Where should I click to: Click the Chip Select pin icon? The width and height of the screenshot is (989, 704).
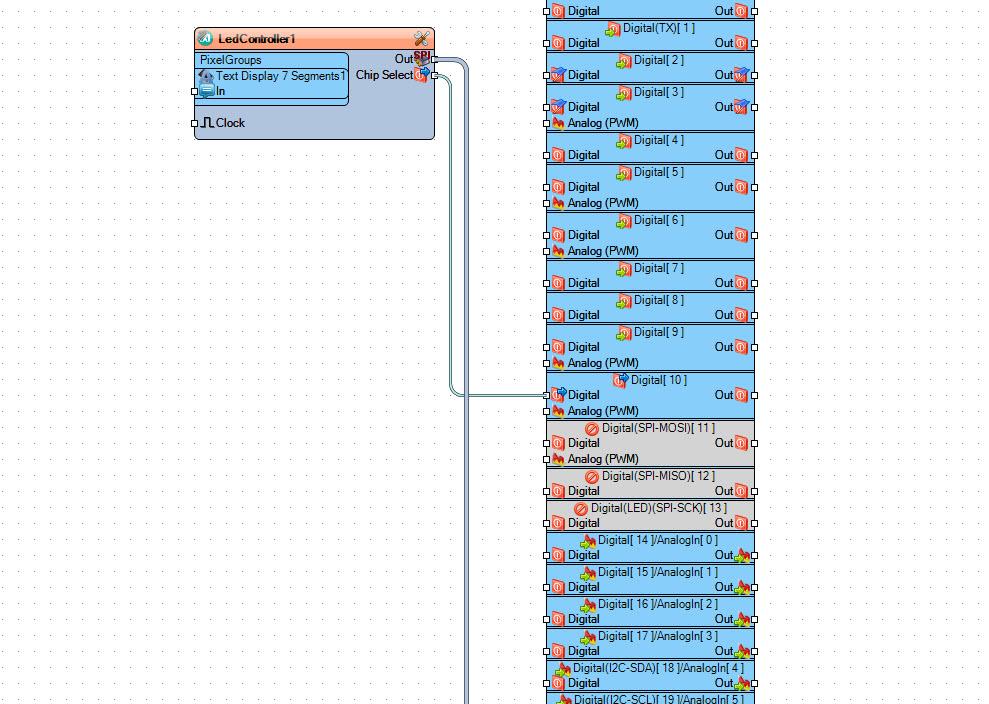[422, 75]
